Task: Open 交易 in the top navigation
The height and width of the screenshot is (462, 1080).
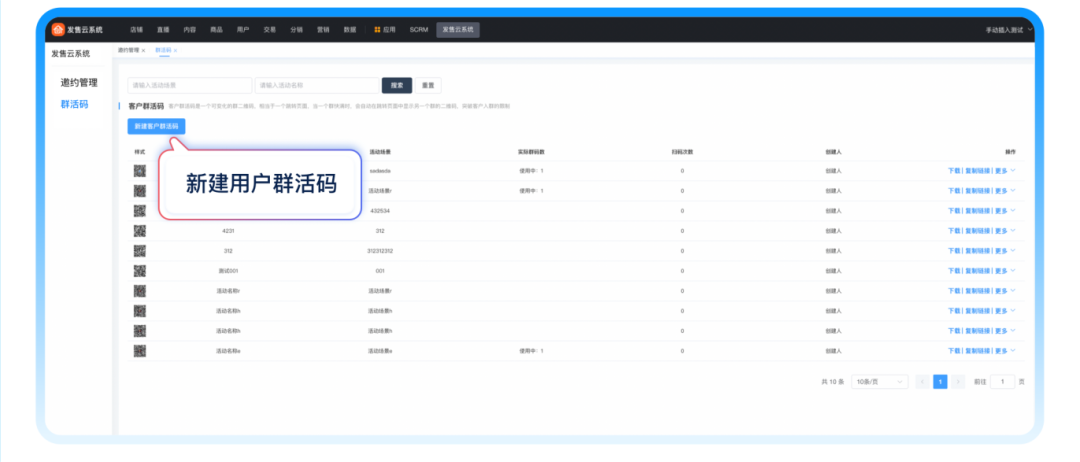Action: 270,30
